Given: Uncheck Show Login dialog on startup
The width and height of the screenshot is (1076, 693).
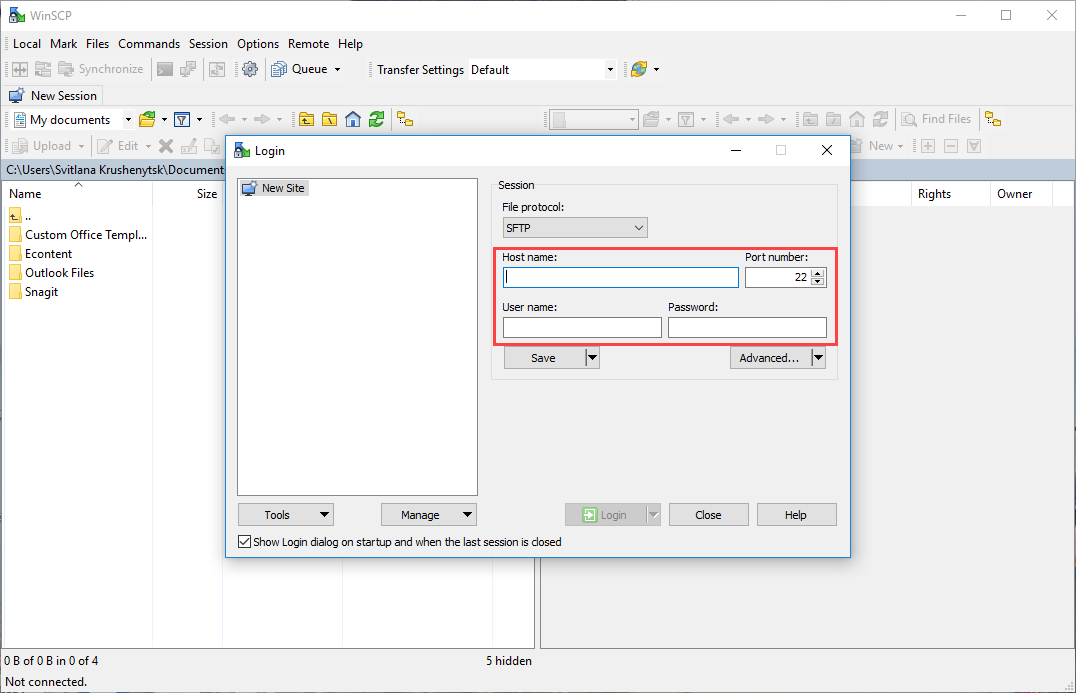Looking at the screenshot, I should click(x=244, y=541).
